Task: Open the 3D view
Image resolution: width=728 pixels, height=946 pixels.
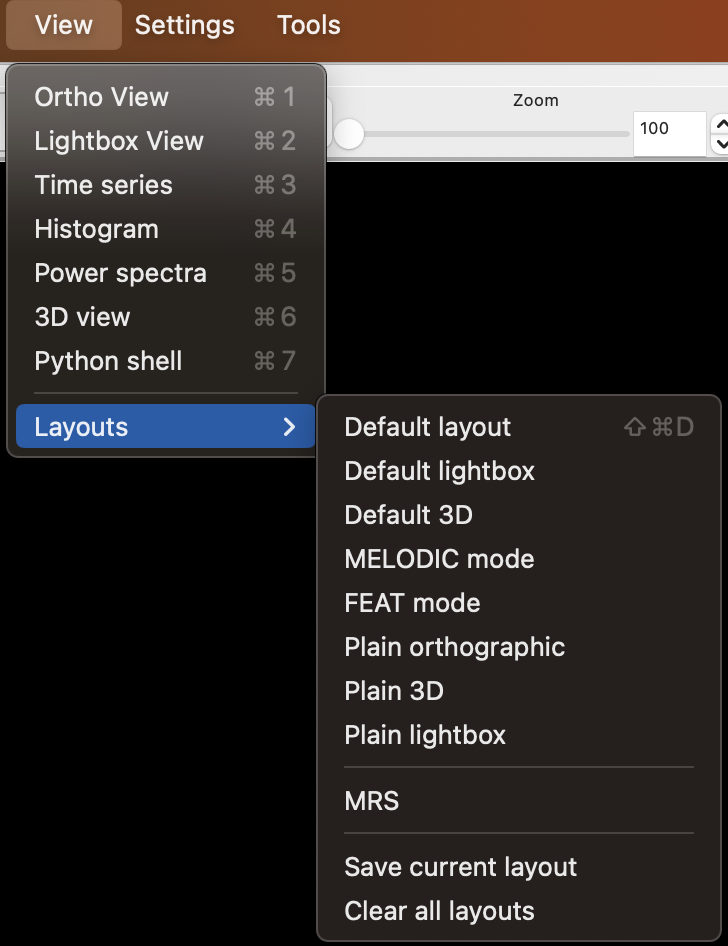Action: pyautogui.click(x=82, y=317)
